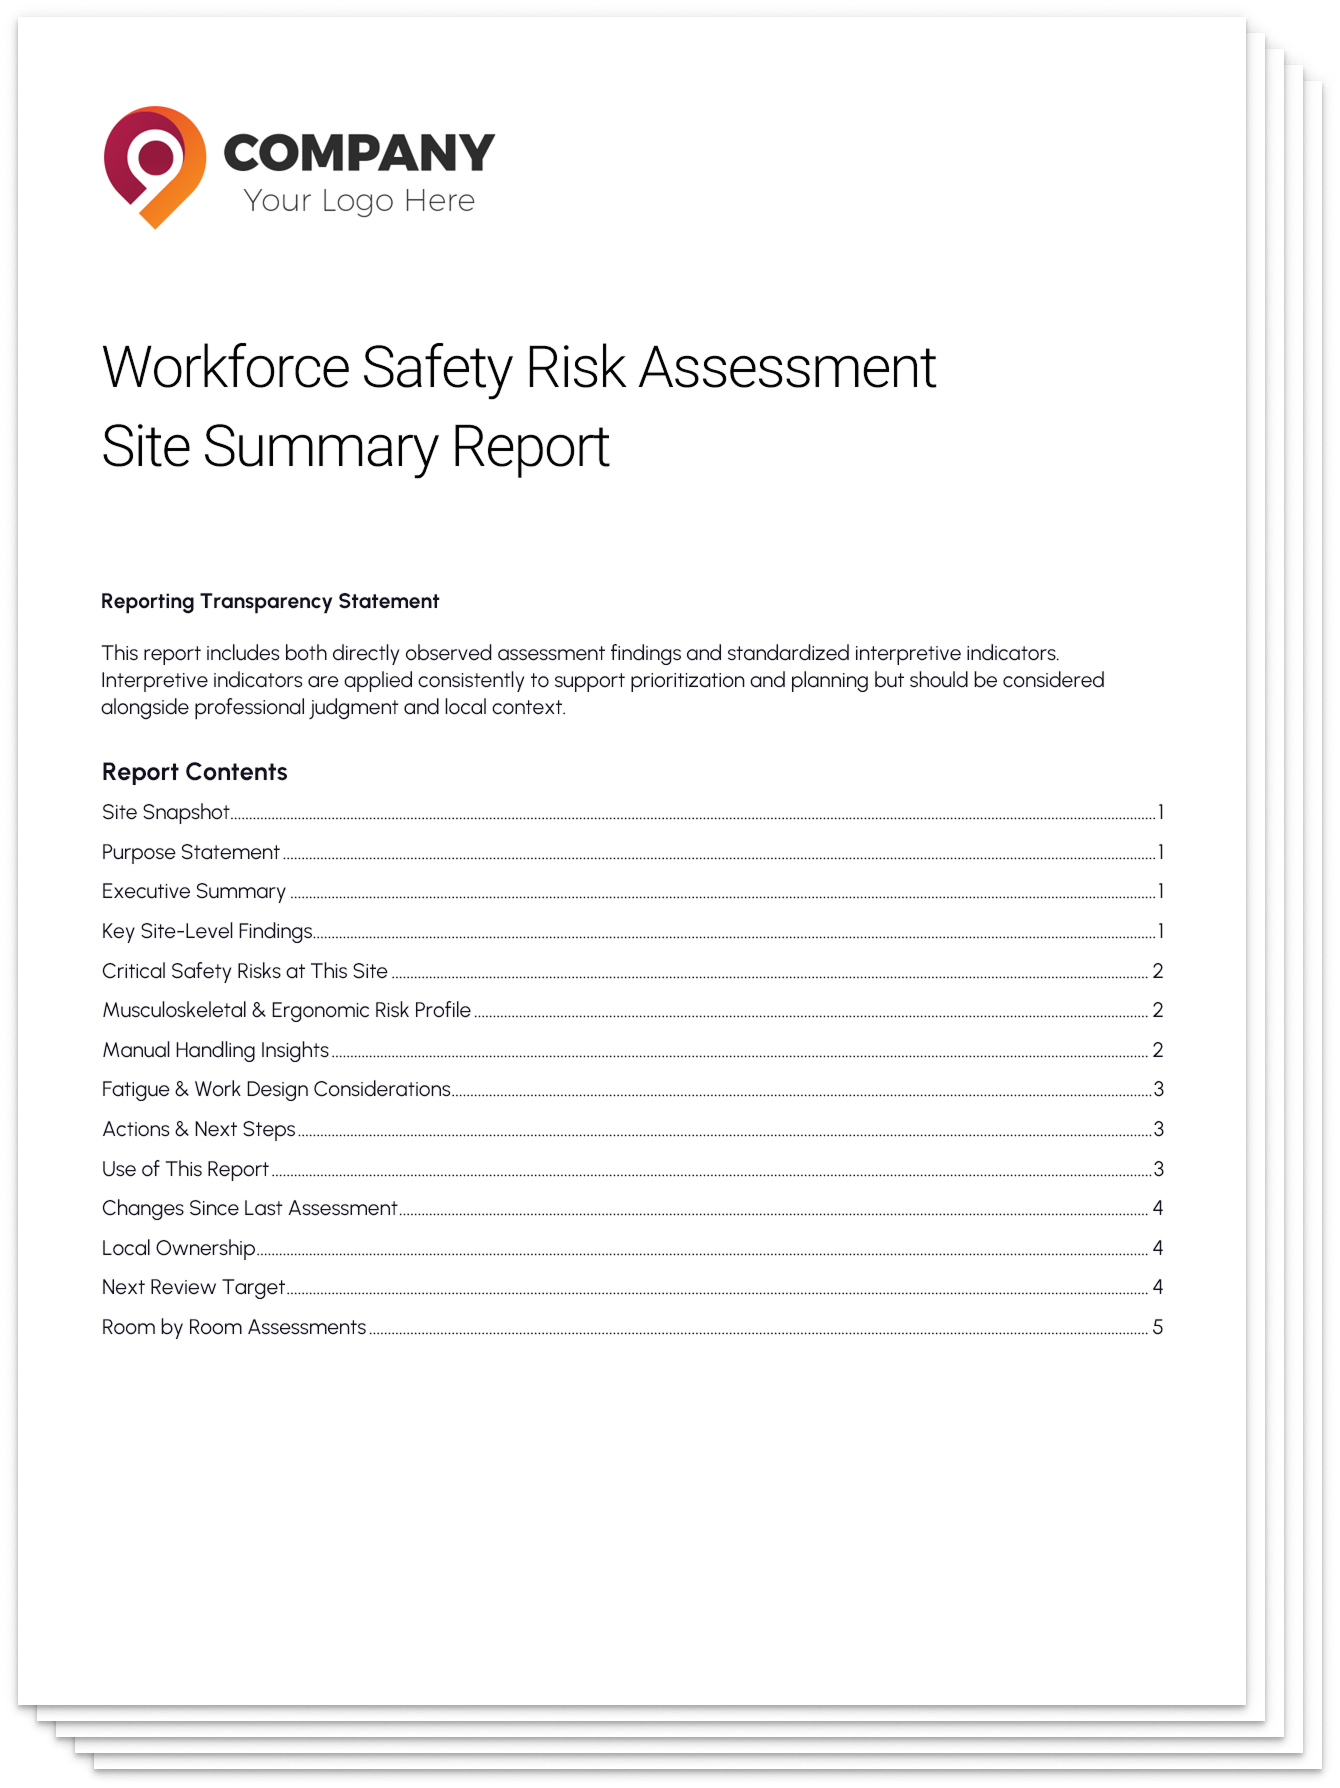The image size is (1340, 1788).
Task: Open Critical Safety Risks at This Site
Action: [245, 971]
